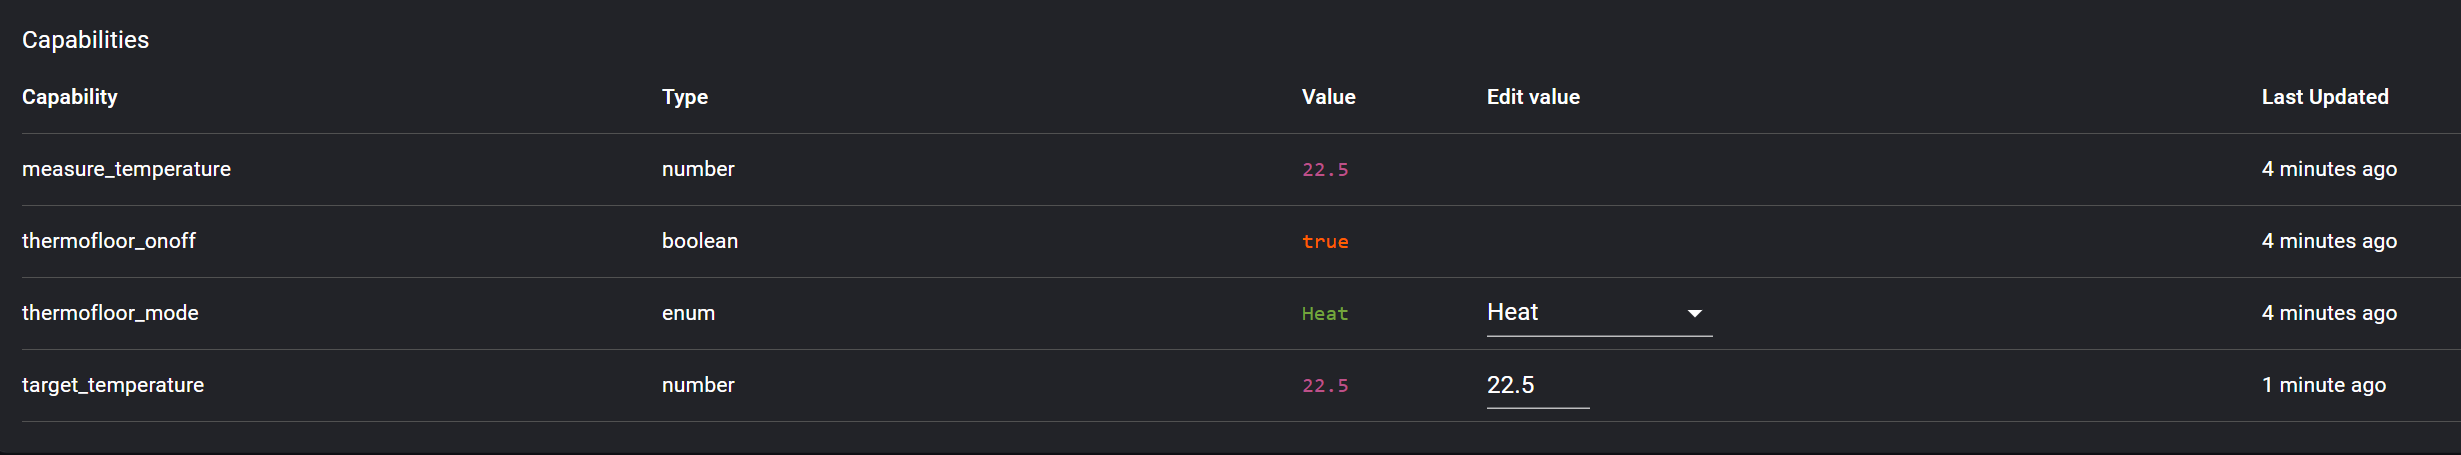Click the arrow icon beside Heat

pyautogui.click(x=1695, y=314)
